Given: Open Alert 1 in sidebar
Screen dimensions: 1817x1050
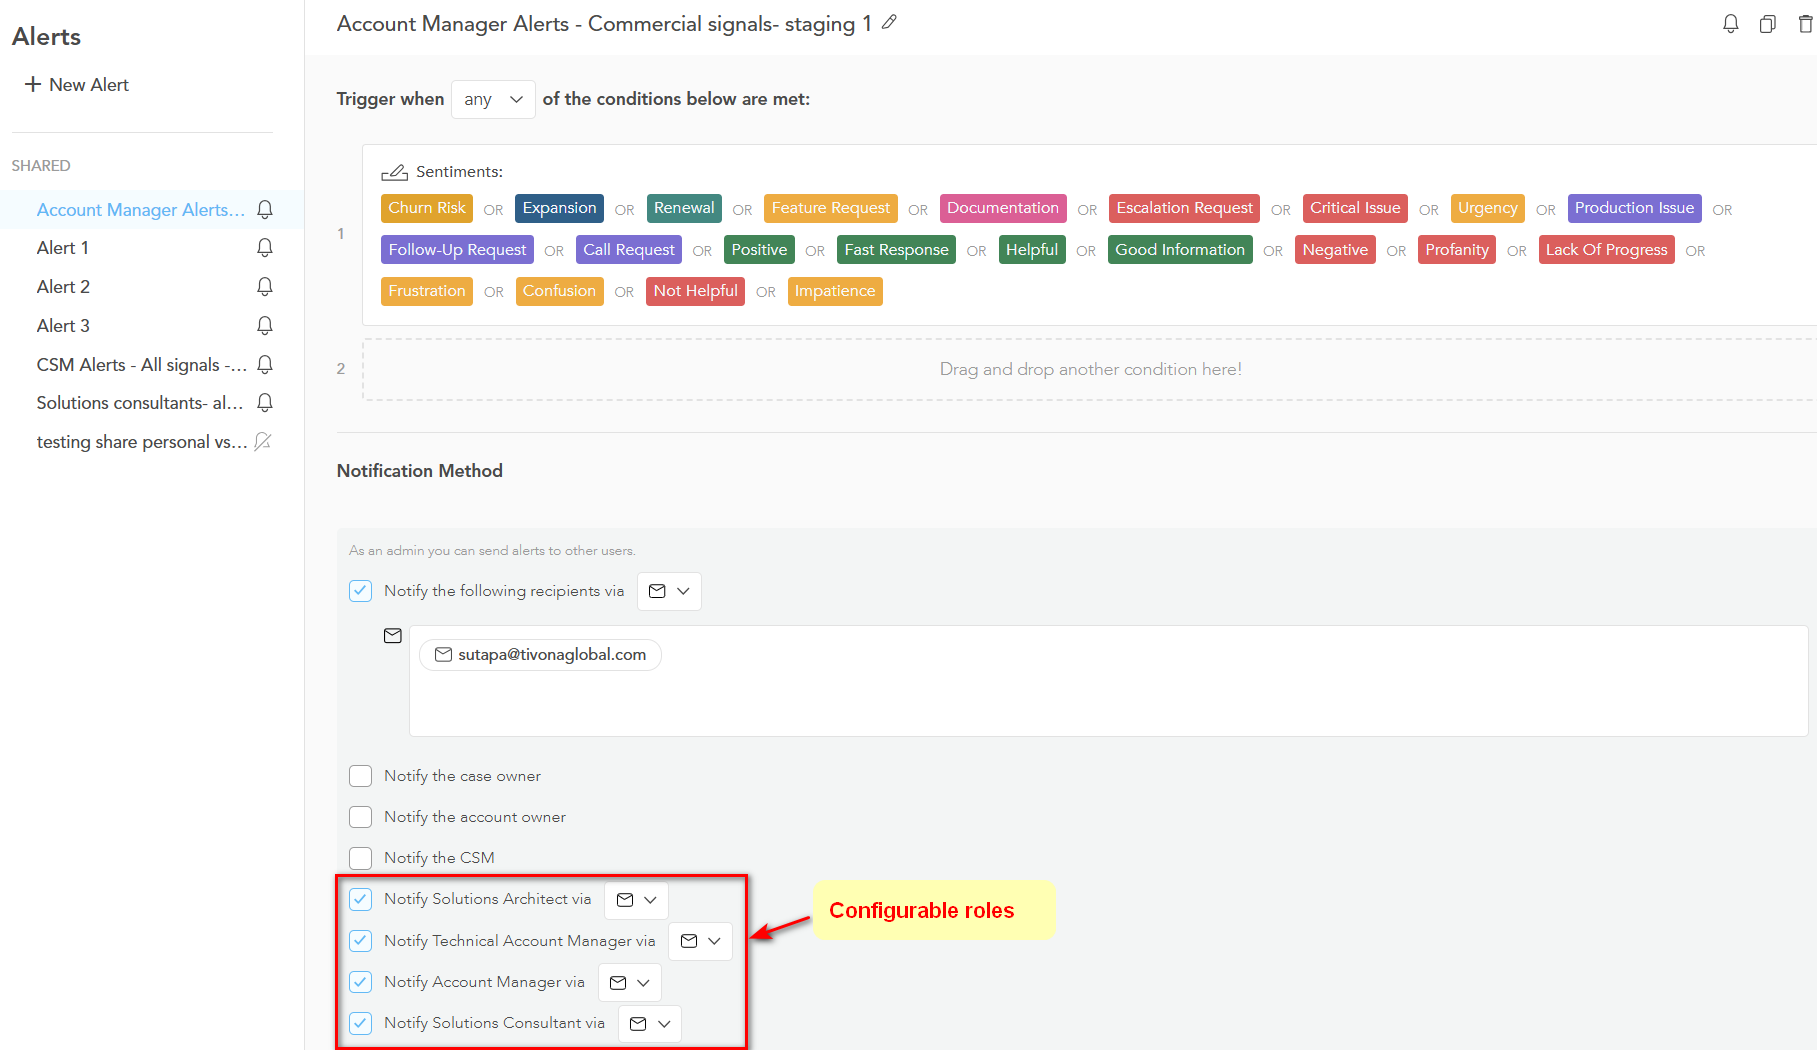Looking at the screenshot, I should pyautogui.click(x=63, y=248).
